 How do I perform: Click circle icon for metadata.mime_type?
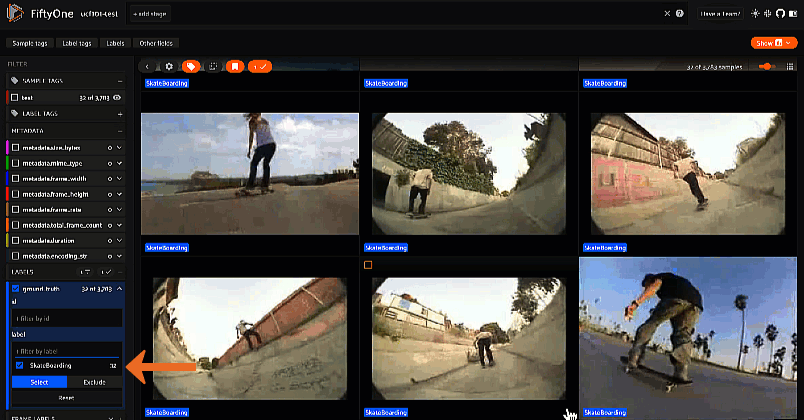click(x=110, y=164)
